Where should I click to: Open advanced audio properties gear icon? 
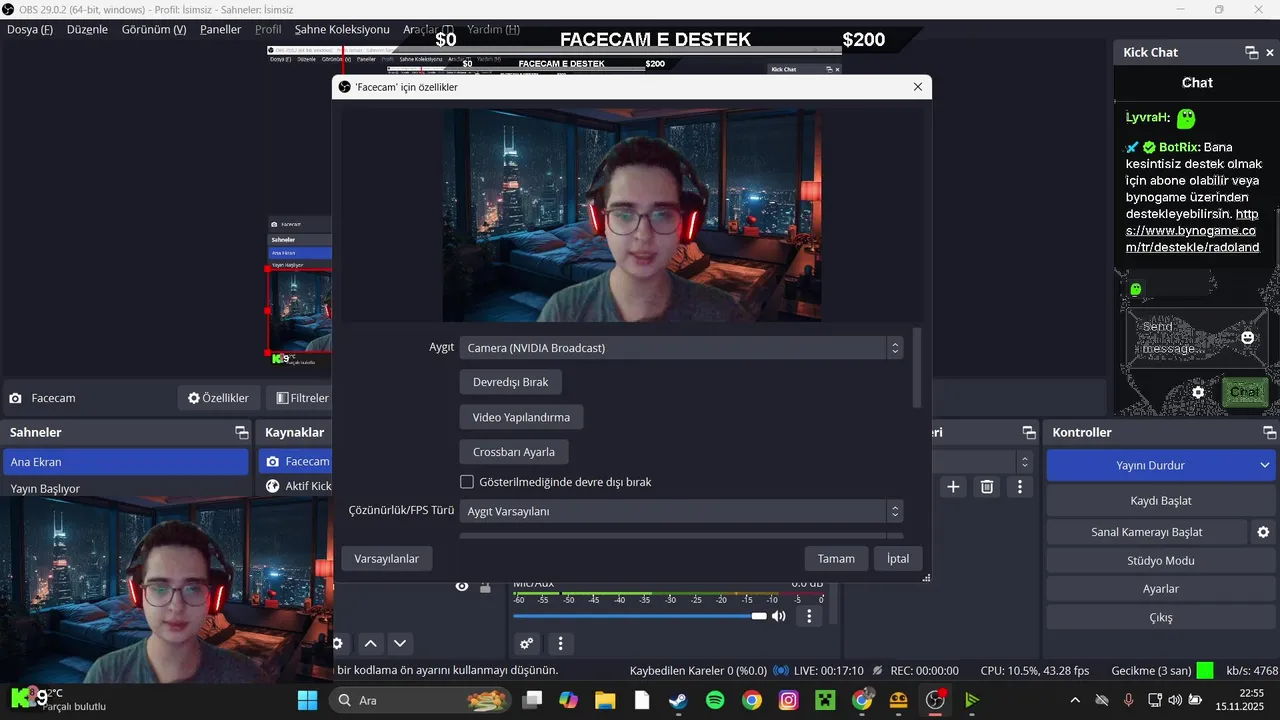click(526, 643)
